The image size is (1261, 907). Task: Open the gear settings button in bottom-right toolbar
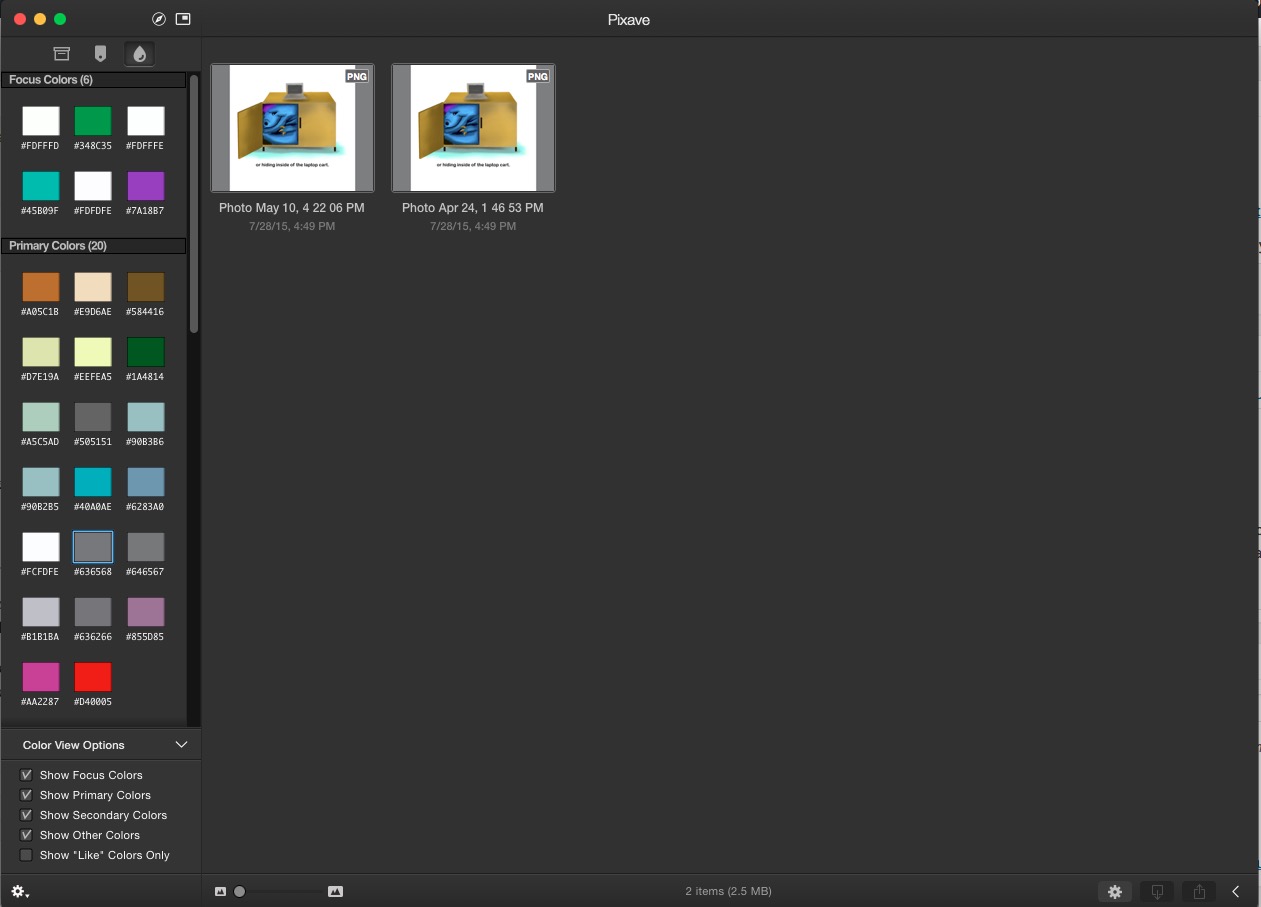[1115, 891]
